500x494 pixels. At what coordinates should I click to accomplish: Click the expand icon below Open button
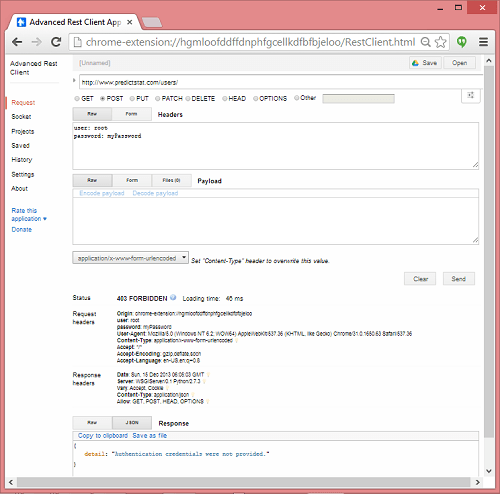470,95
